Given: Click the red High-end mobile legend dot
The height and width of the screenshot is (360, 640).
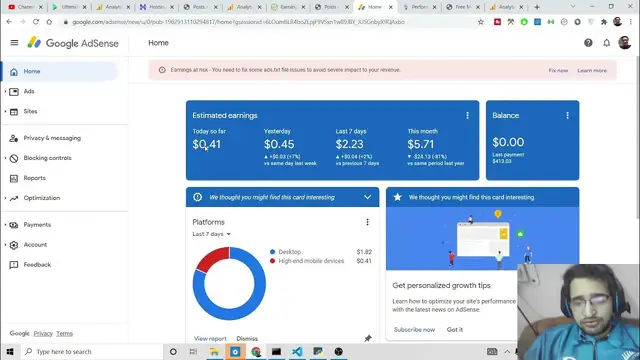Looking at the screenshot, I should pyautogui.click(x=272, y=261).
